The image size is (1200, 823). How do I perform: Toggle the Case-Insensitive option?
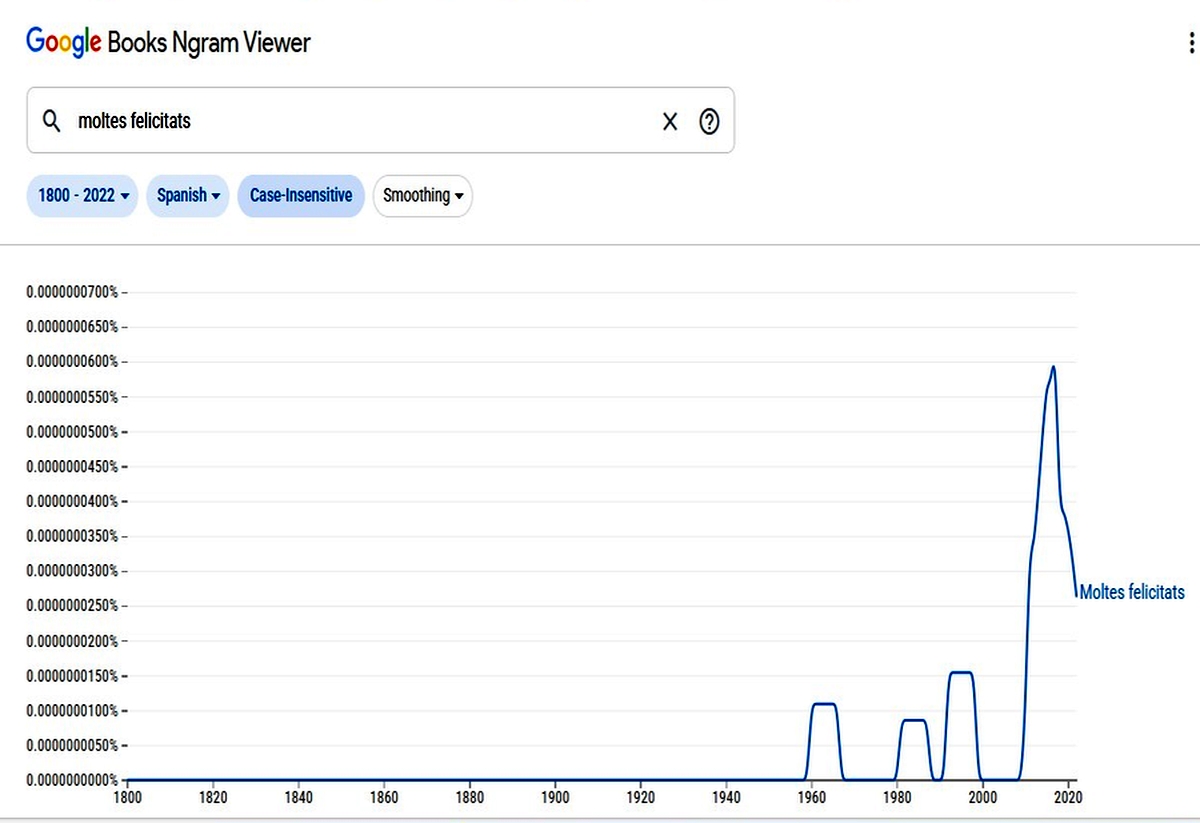click(x=301, y=195)
